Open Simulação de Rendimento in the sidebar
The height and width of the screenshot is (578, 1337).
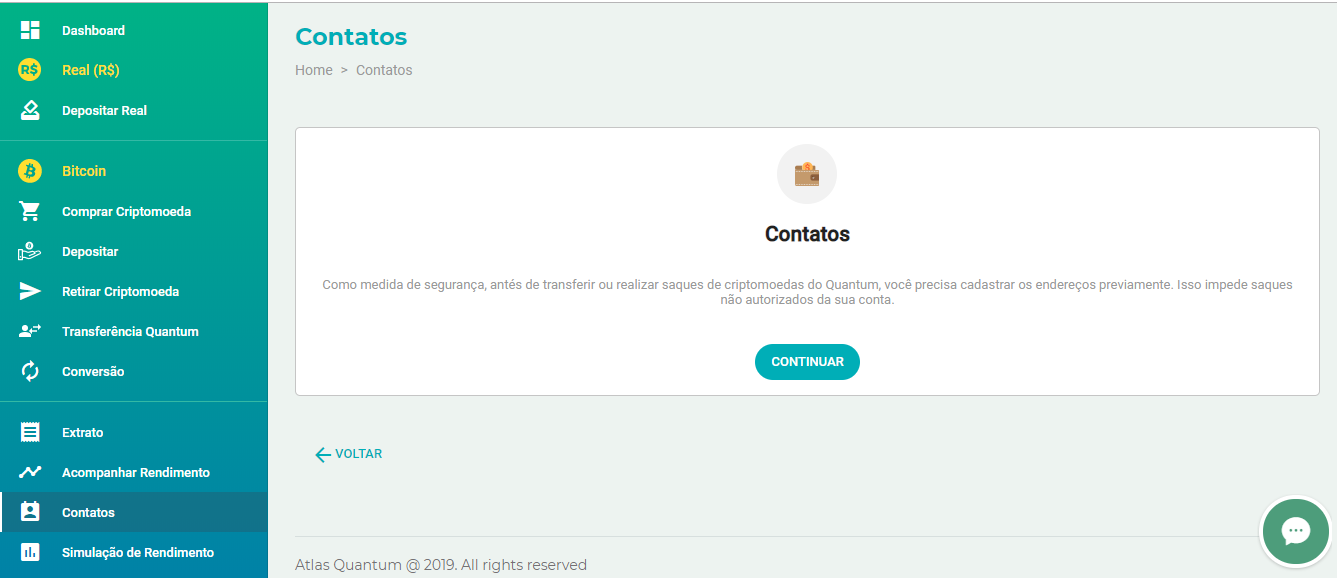pyautogui.click(x=134, y=552)
